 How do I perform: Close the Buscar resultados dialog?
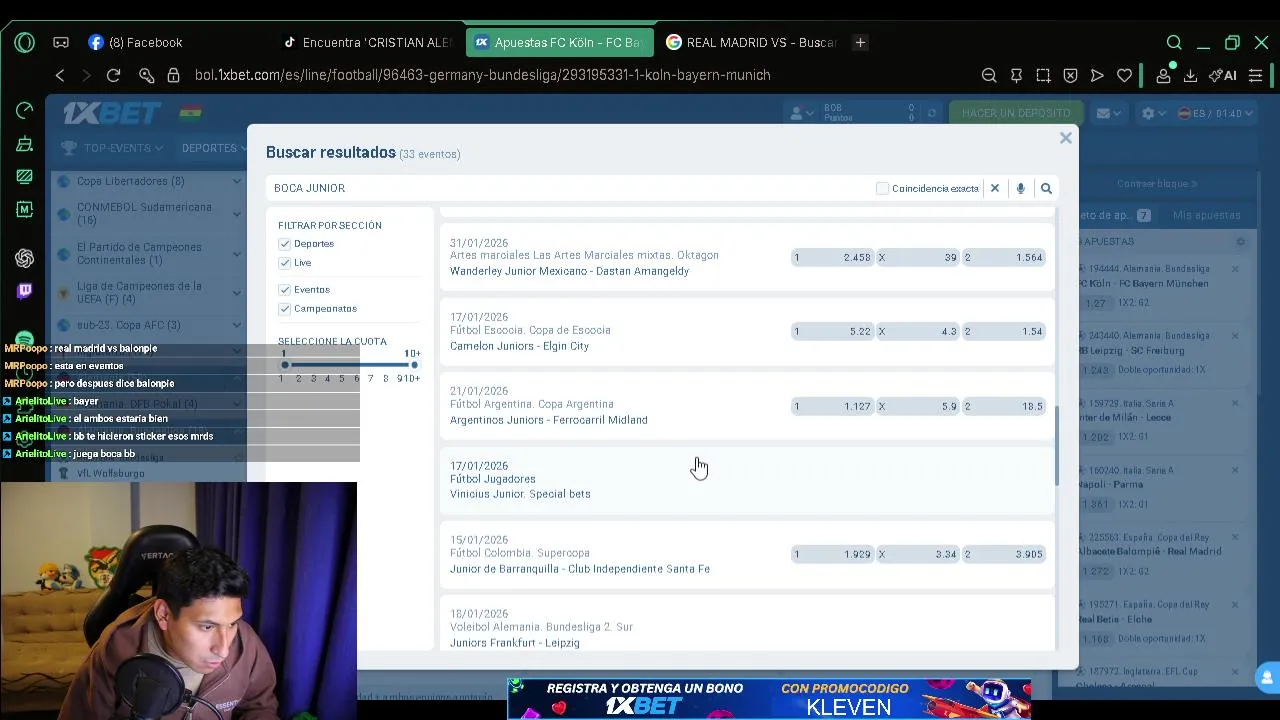1066,138
